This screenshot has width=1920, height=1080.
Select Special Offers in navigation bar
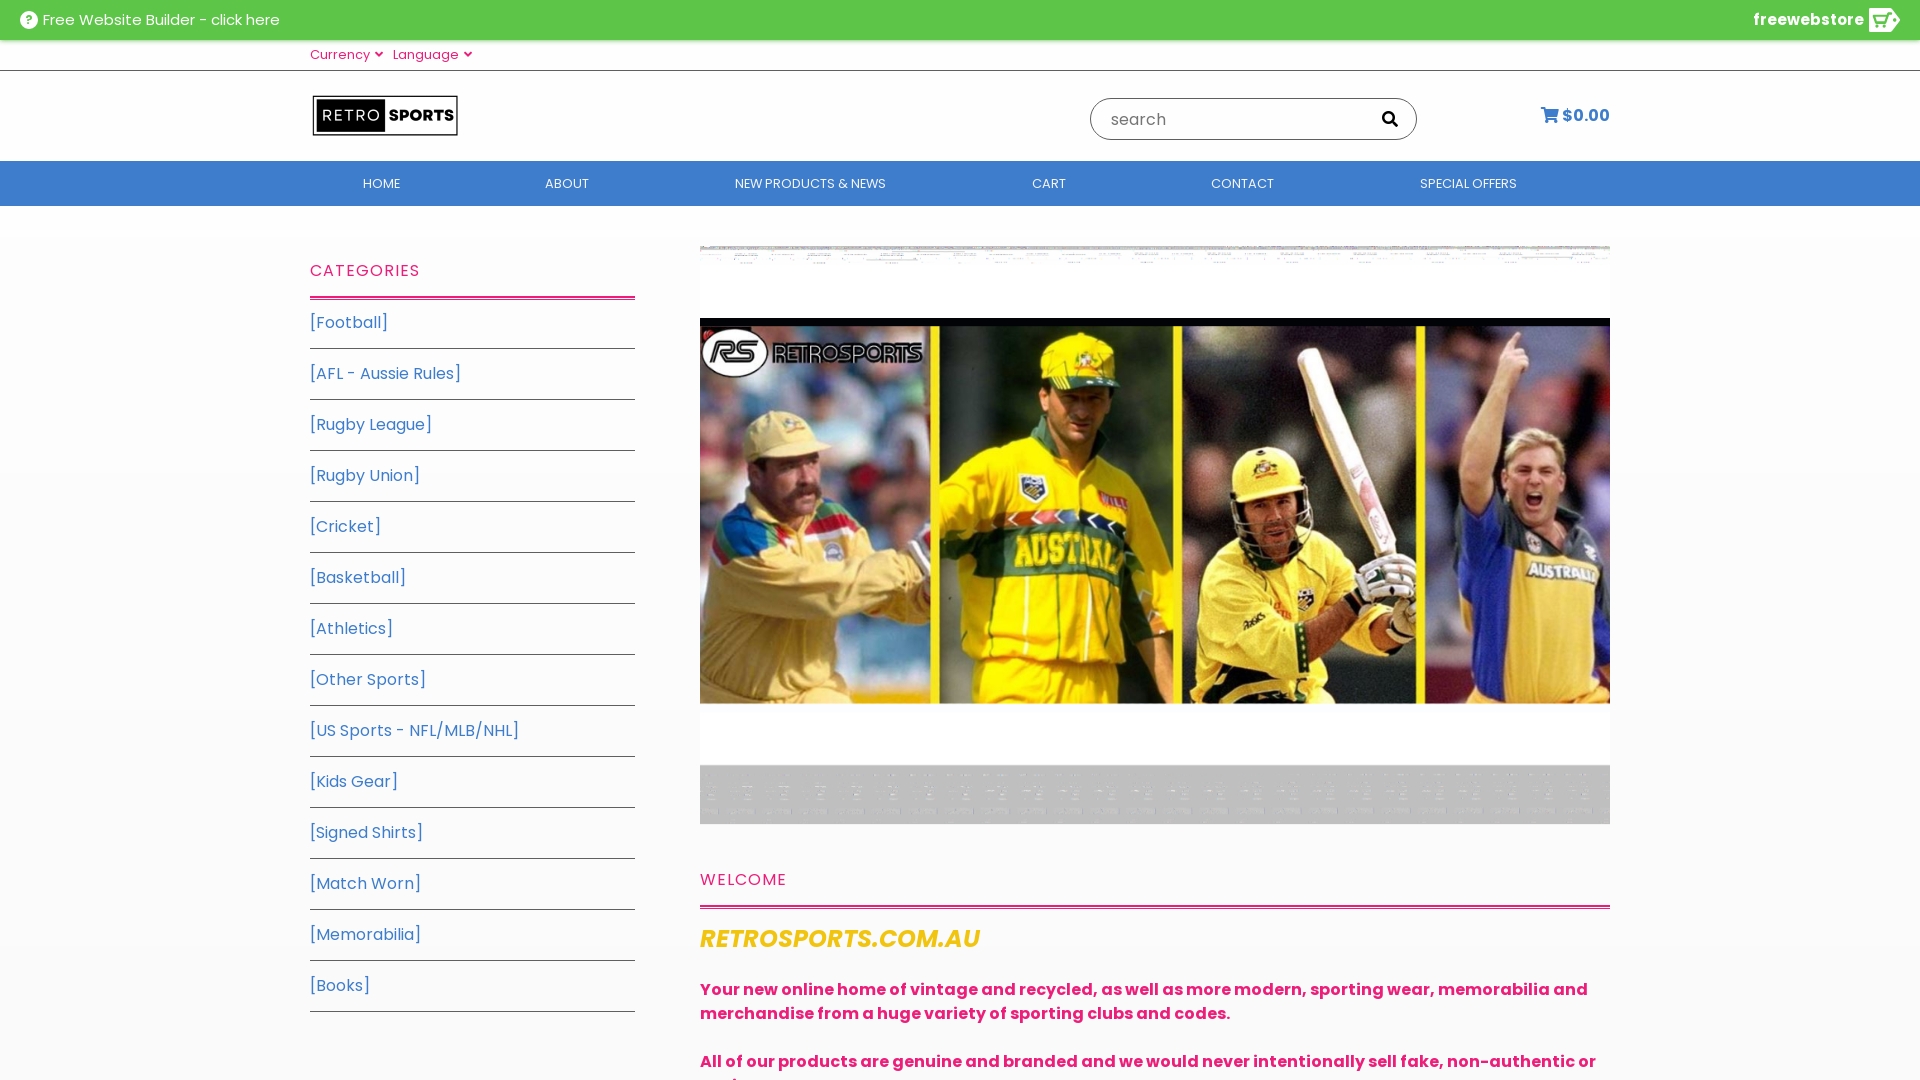pyautogui.click(x=1467, y=184)
